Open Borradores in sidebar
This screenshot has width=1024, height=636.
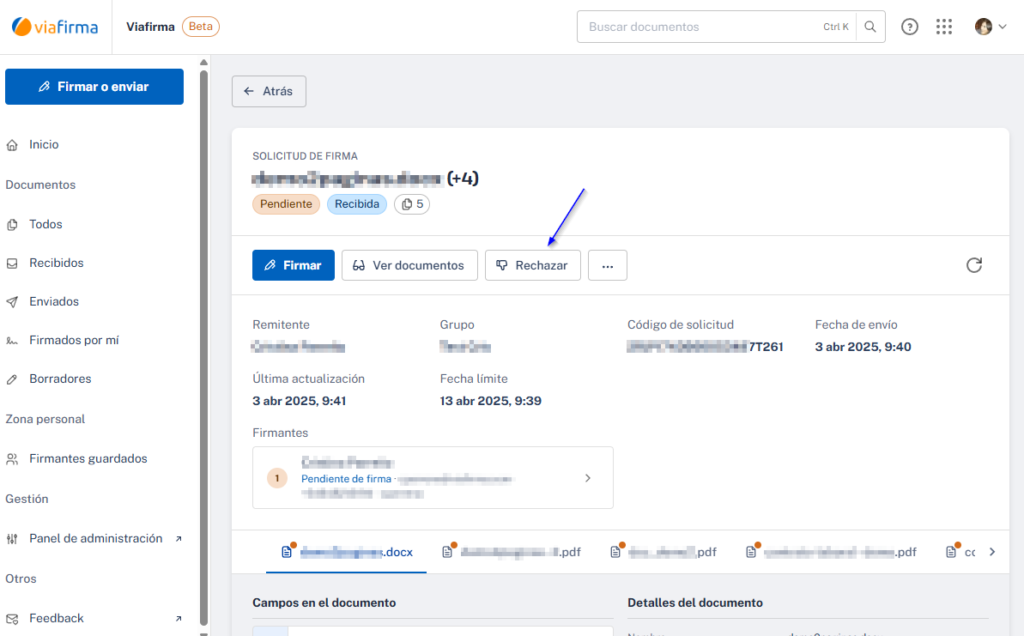[x=60, y=379]
